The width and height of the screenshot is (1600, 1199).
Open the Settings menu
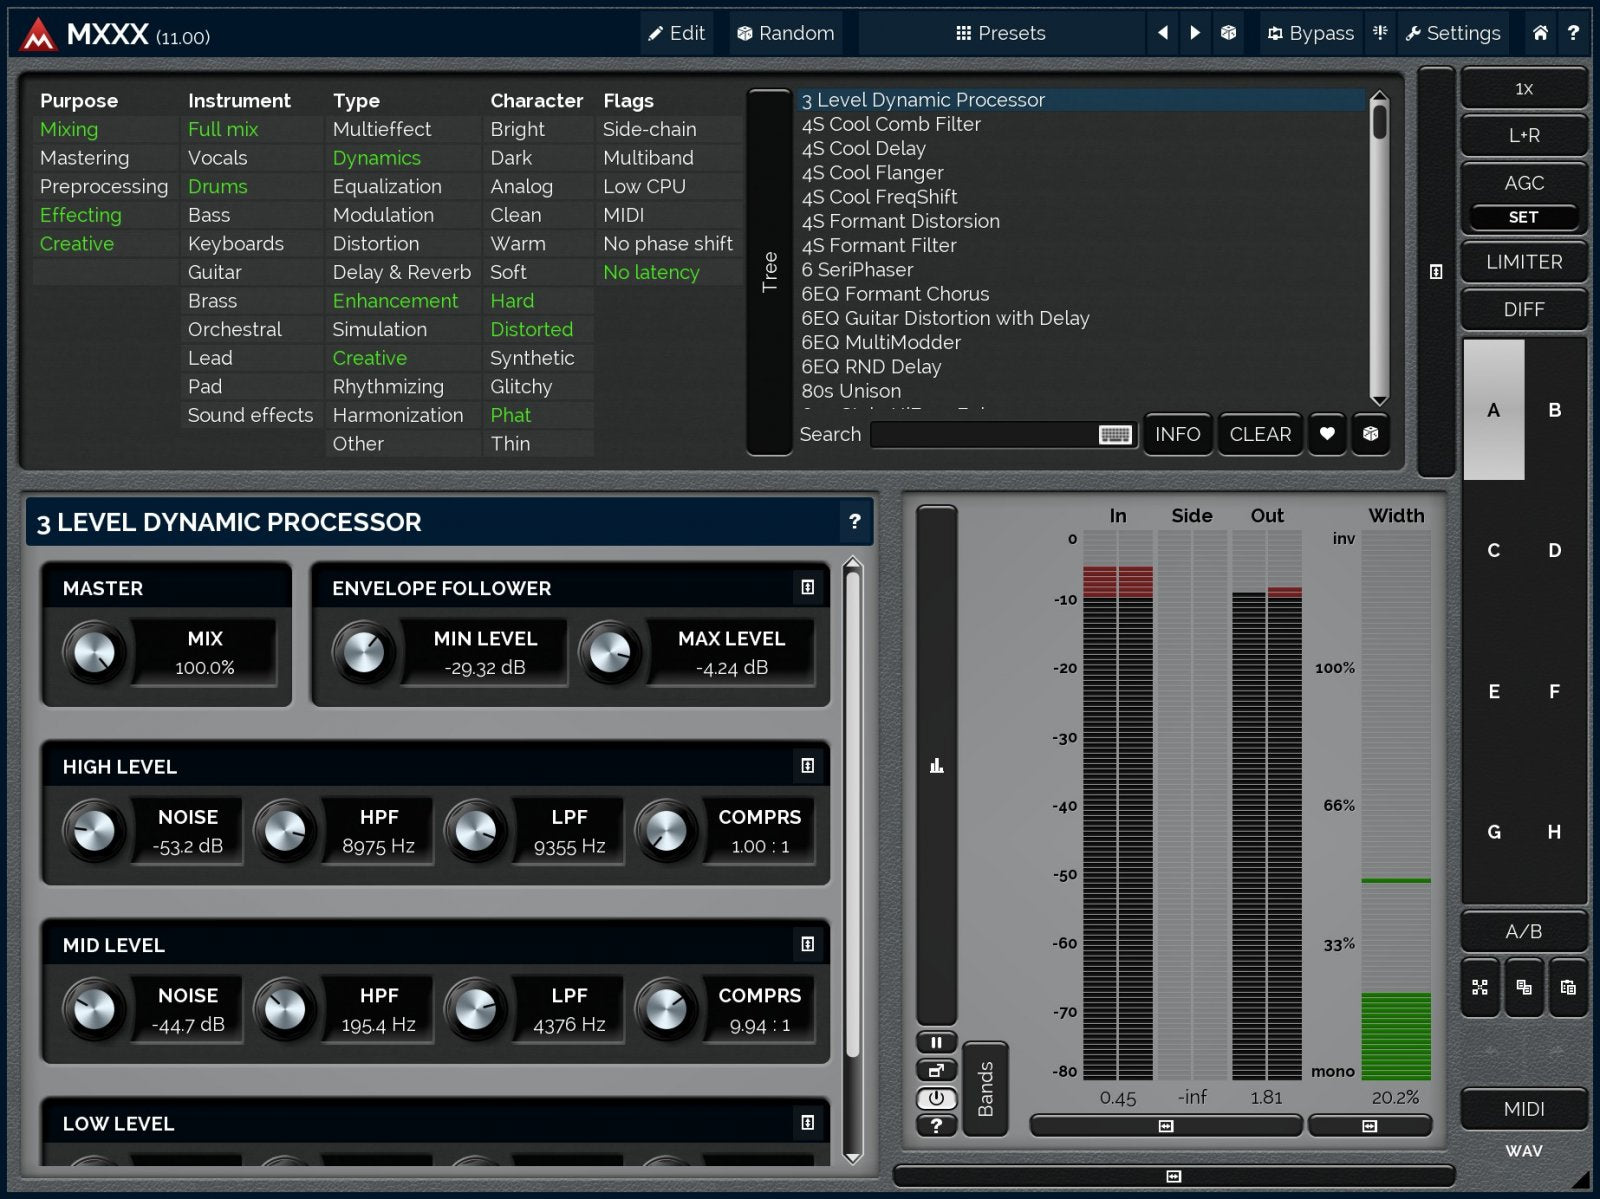click(x=1452, y=33)
